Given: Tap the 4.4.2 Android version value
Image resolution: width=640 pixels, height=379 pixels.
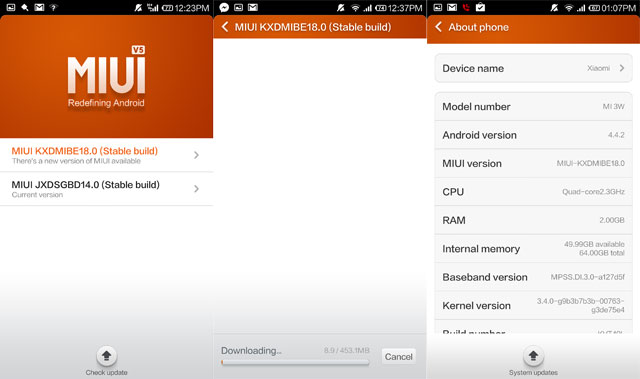Looking at the screenshot, I should [x=616, y=135].
